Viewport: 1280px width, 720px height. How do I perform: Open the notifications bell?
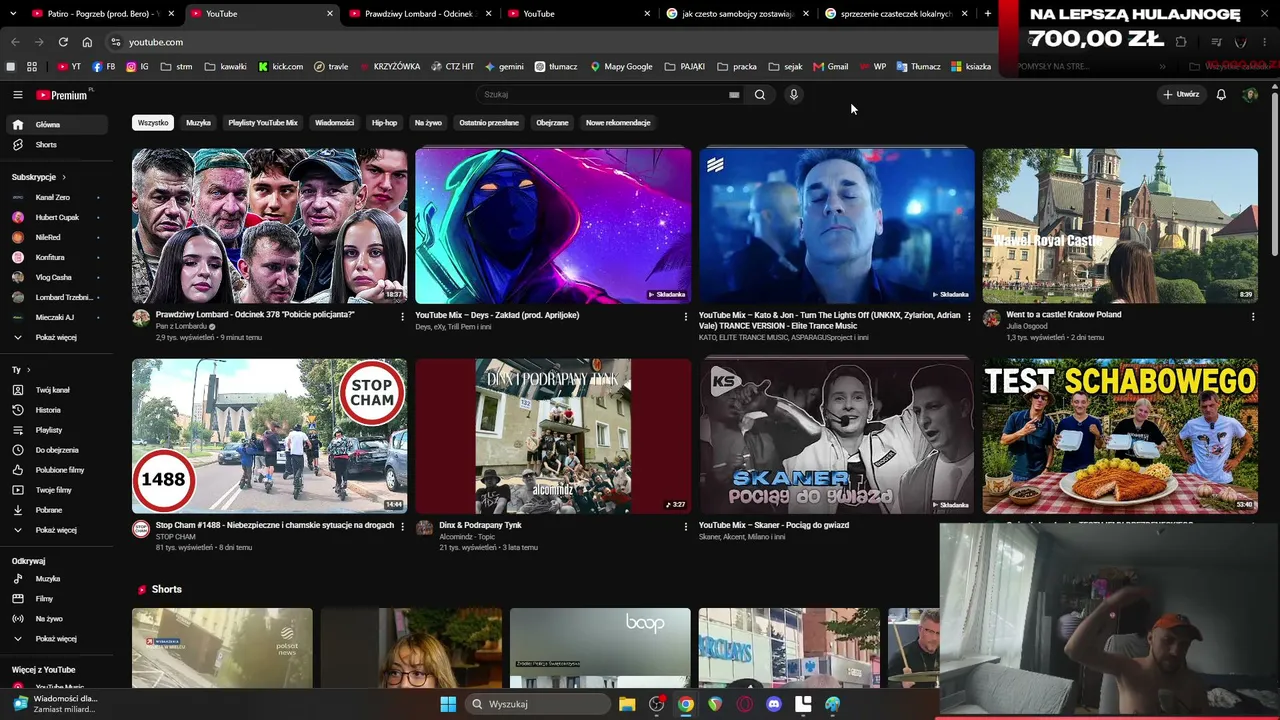pyautogui.click(x=1221, y=95)
